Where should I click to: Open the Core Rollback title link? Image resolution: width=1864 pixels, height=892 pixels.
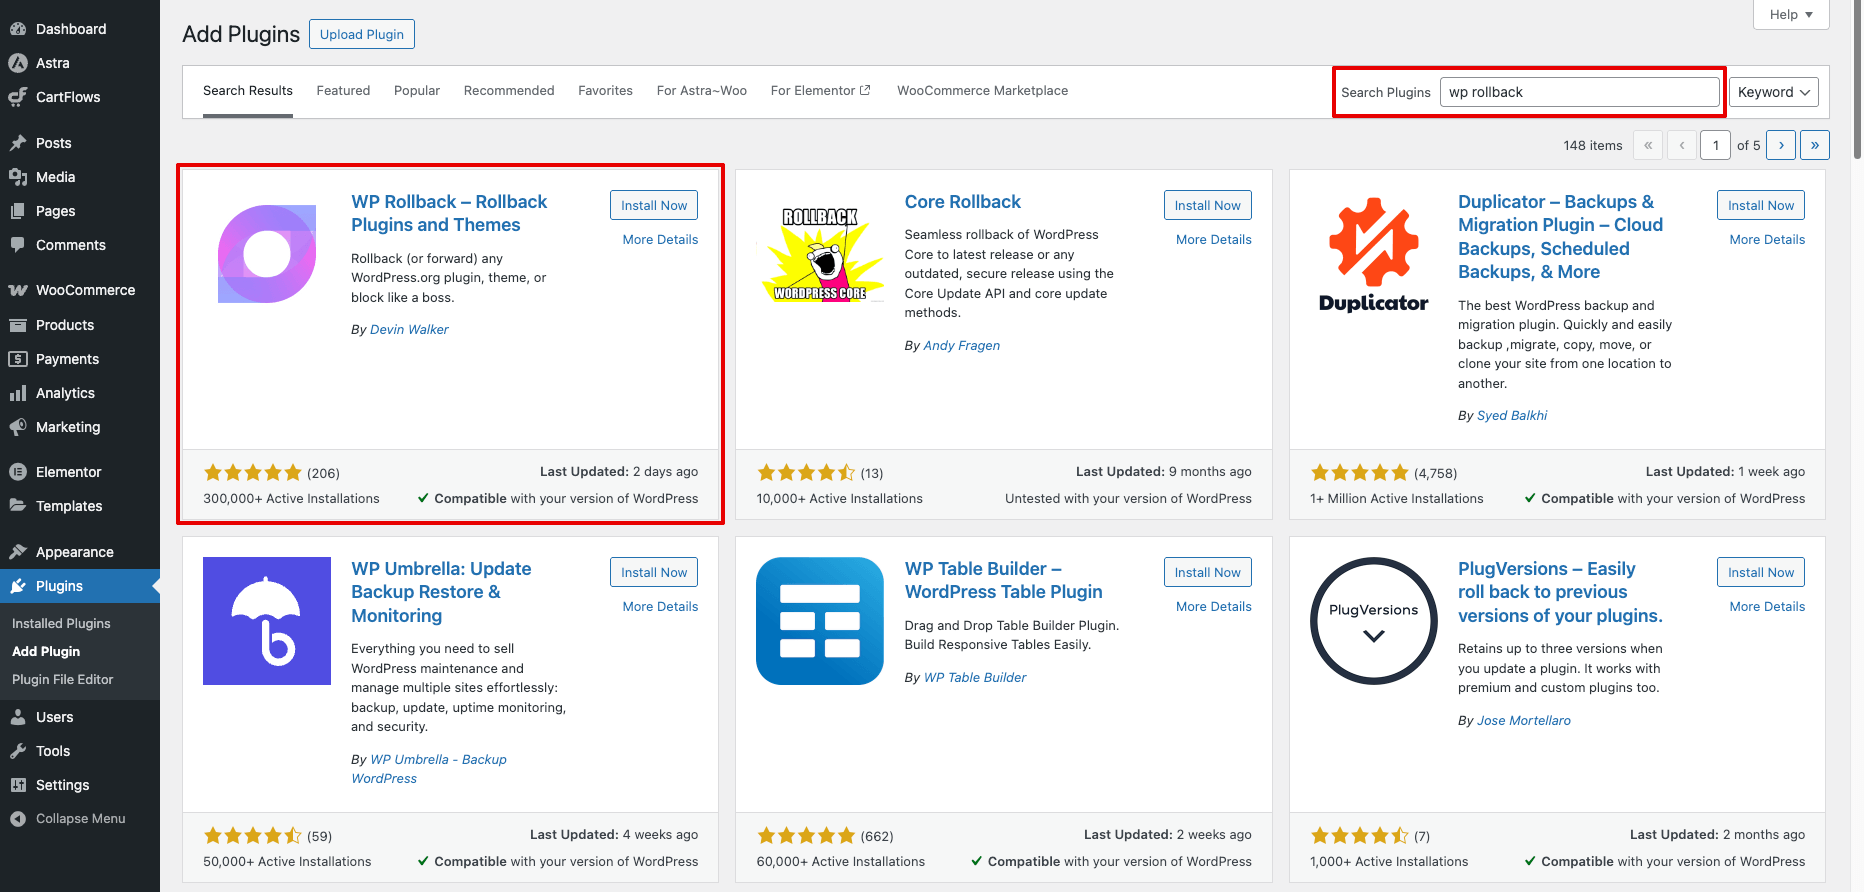click(x=963, y=202)
